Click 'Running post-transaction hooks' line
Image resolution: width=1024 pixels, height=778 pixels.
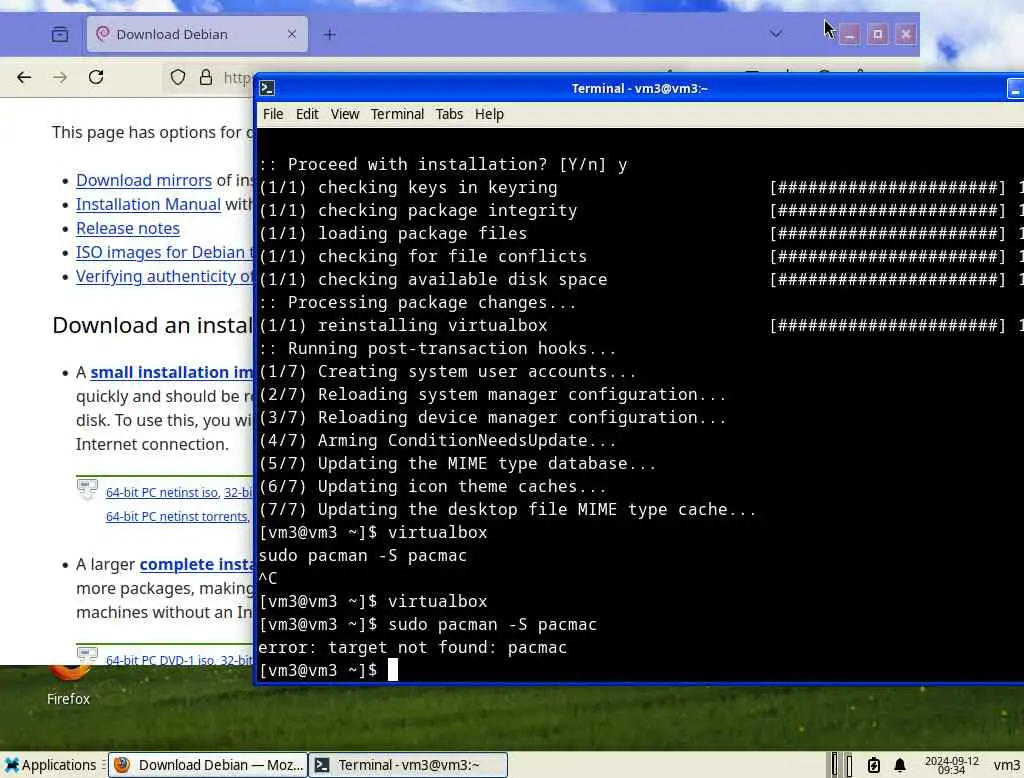point(438,349)
